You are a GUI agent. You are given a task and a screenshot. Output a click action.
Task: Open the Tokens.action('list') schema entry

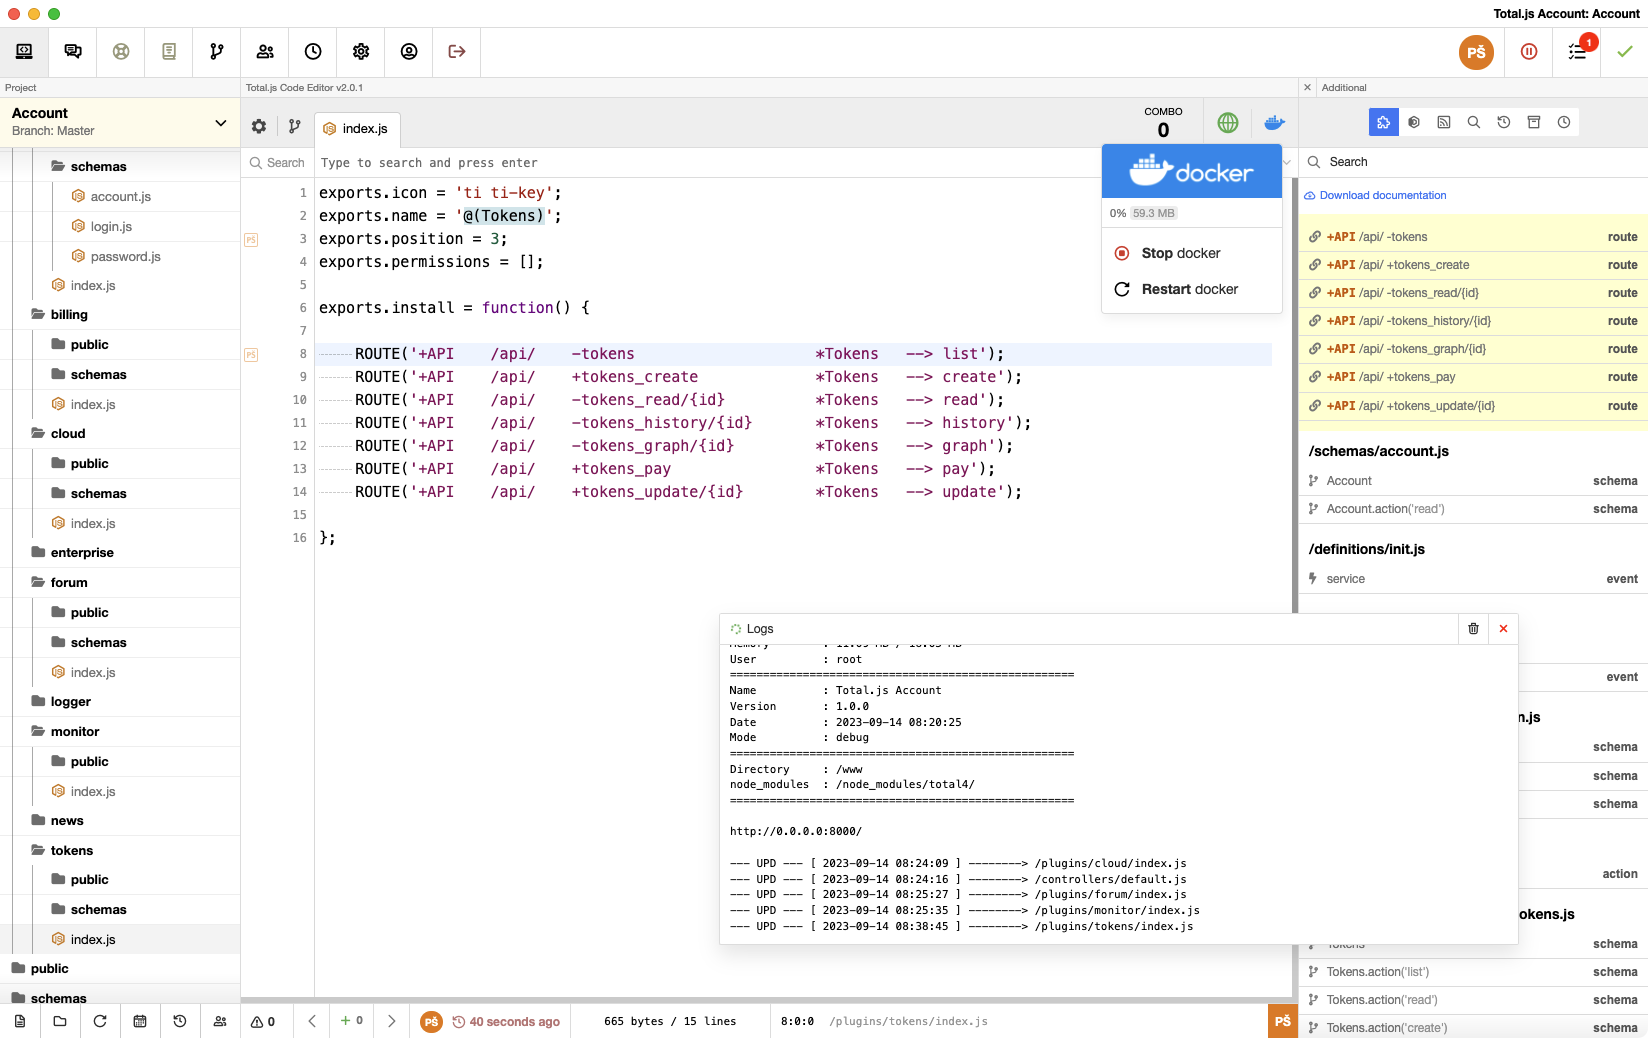click(1473, 972)
